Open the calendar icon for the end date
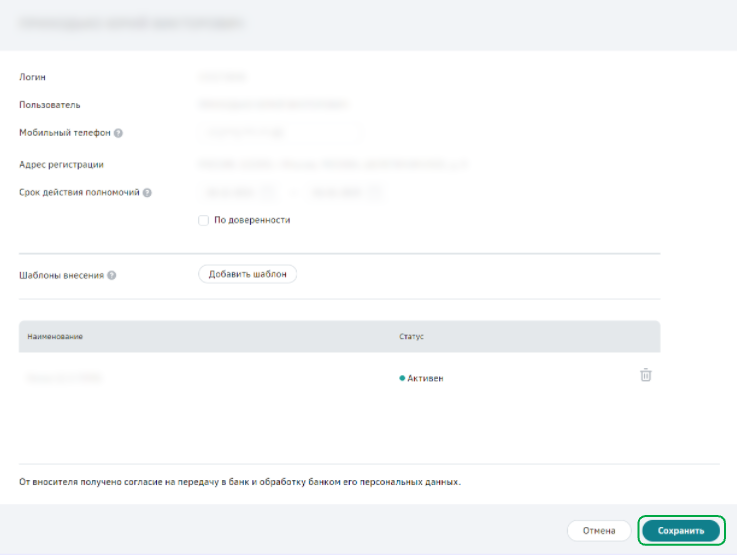737x555 pixels. (x=376, y=192)
